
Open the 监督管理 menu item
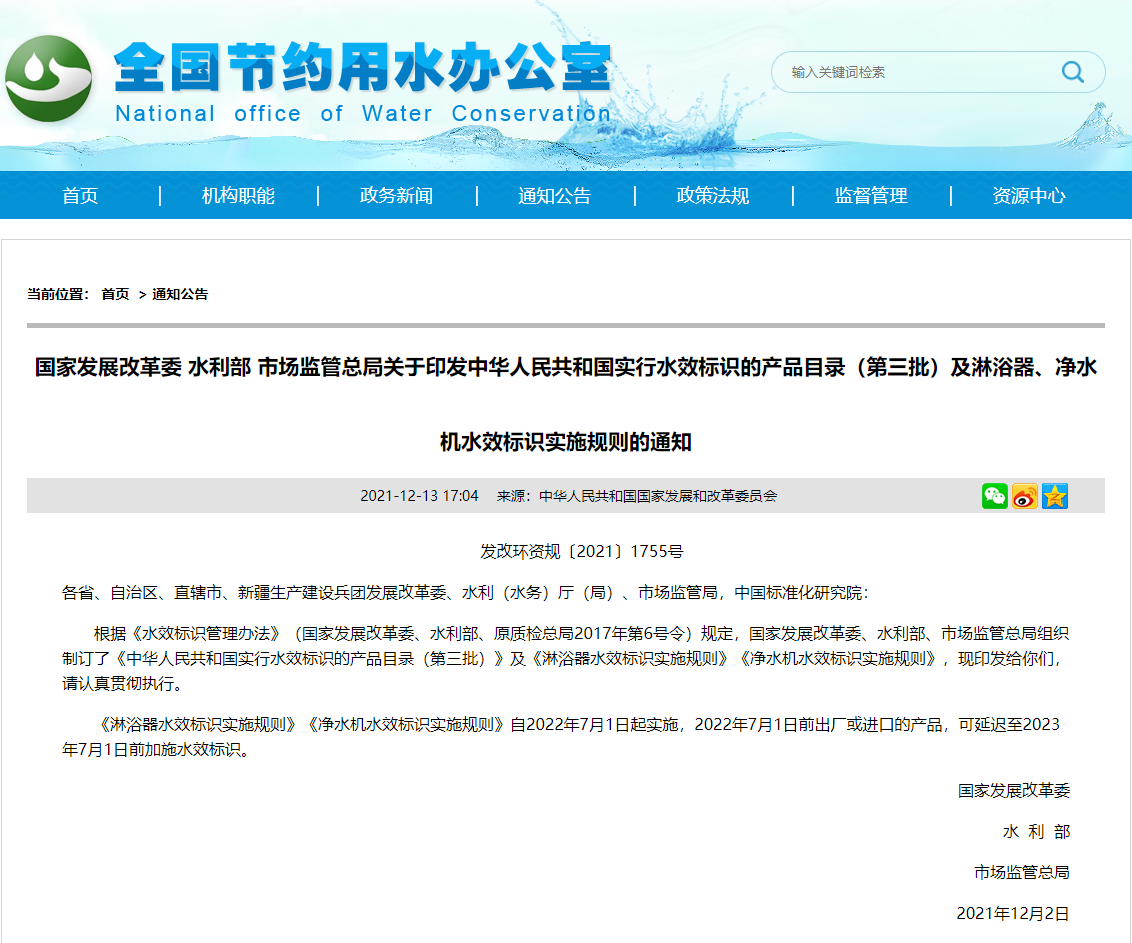click(x=871, y=196)
